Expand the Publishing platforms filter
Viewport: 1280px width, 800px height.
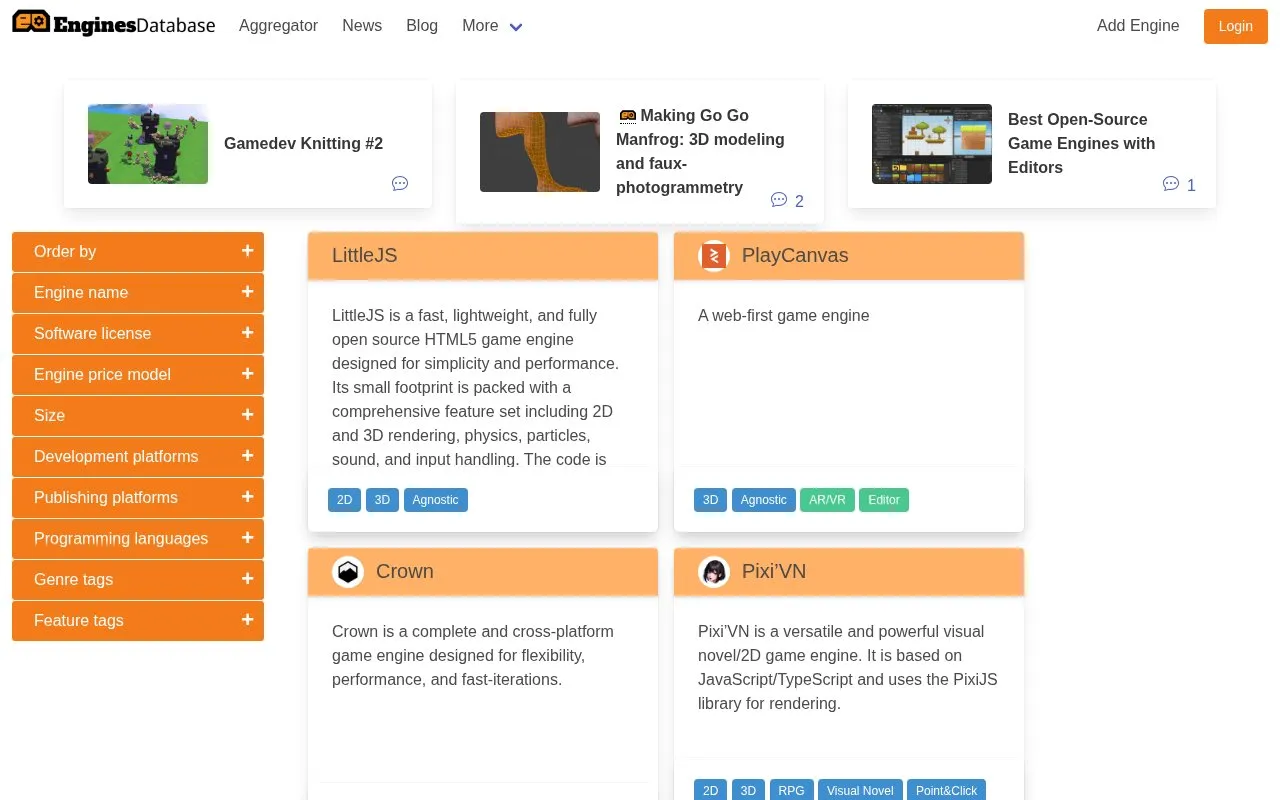[138, 498]
